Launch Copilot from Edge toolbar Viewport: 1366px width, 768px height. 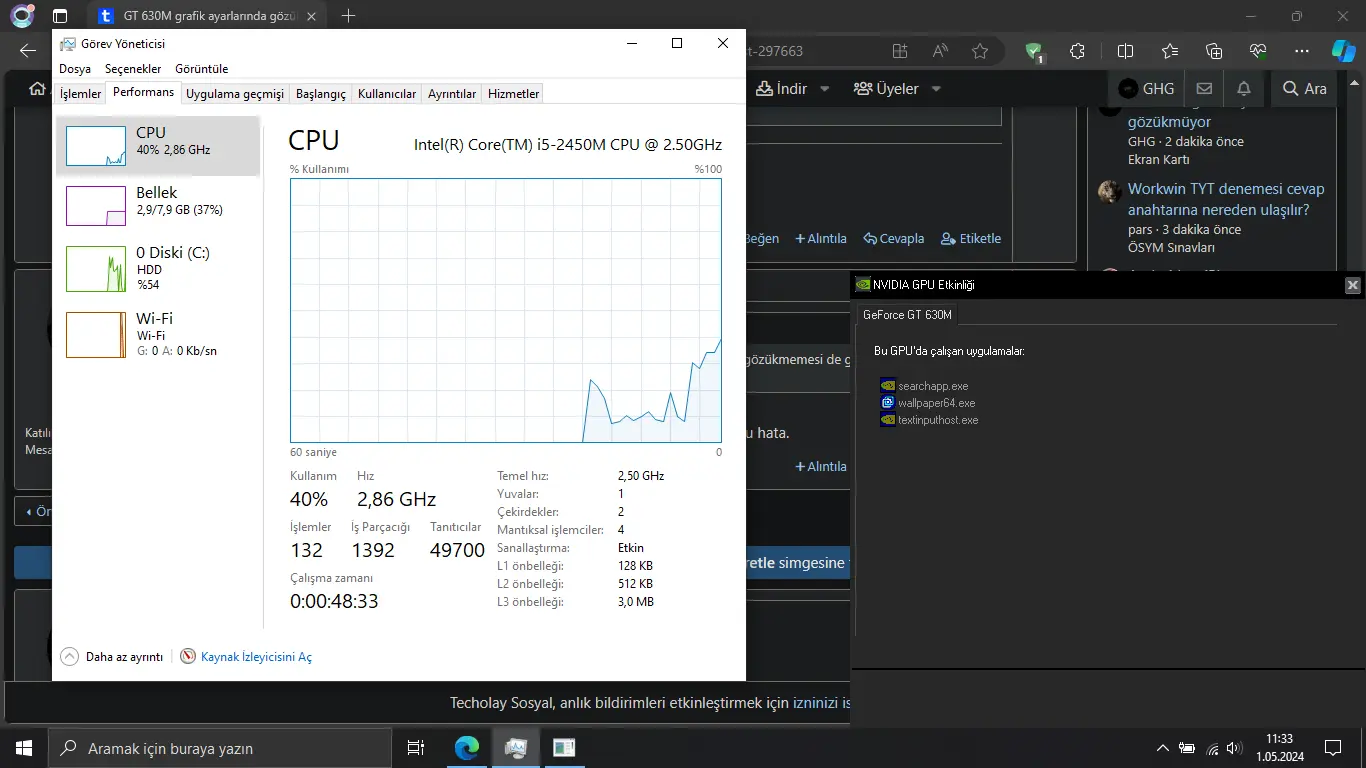(1343, 51)
